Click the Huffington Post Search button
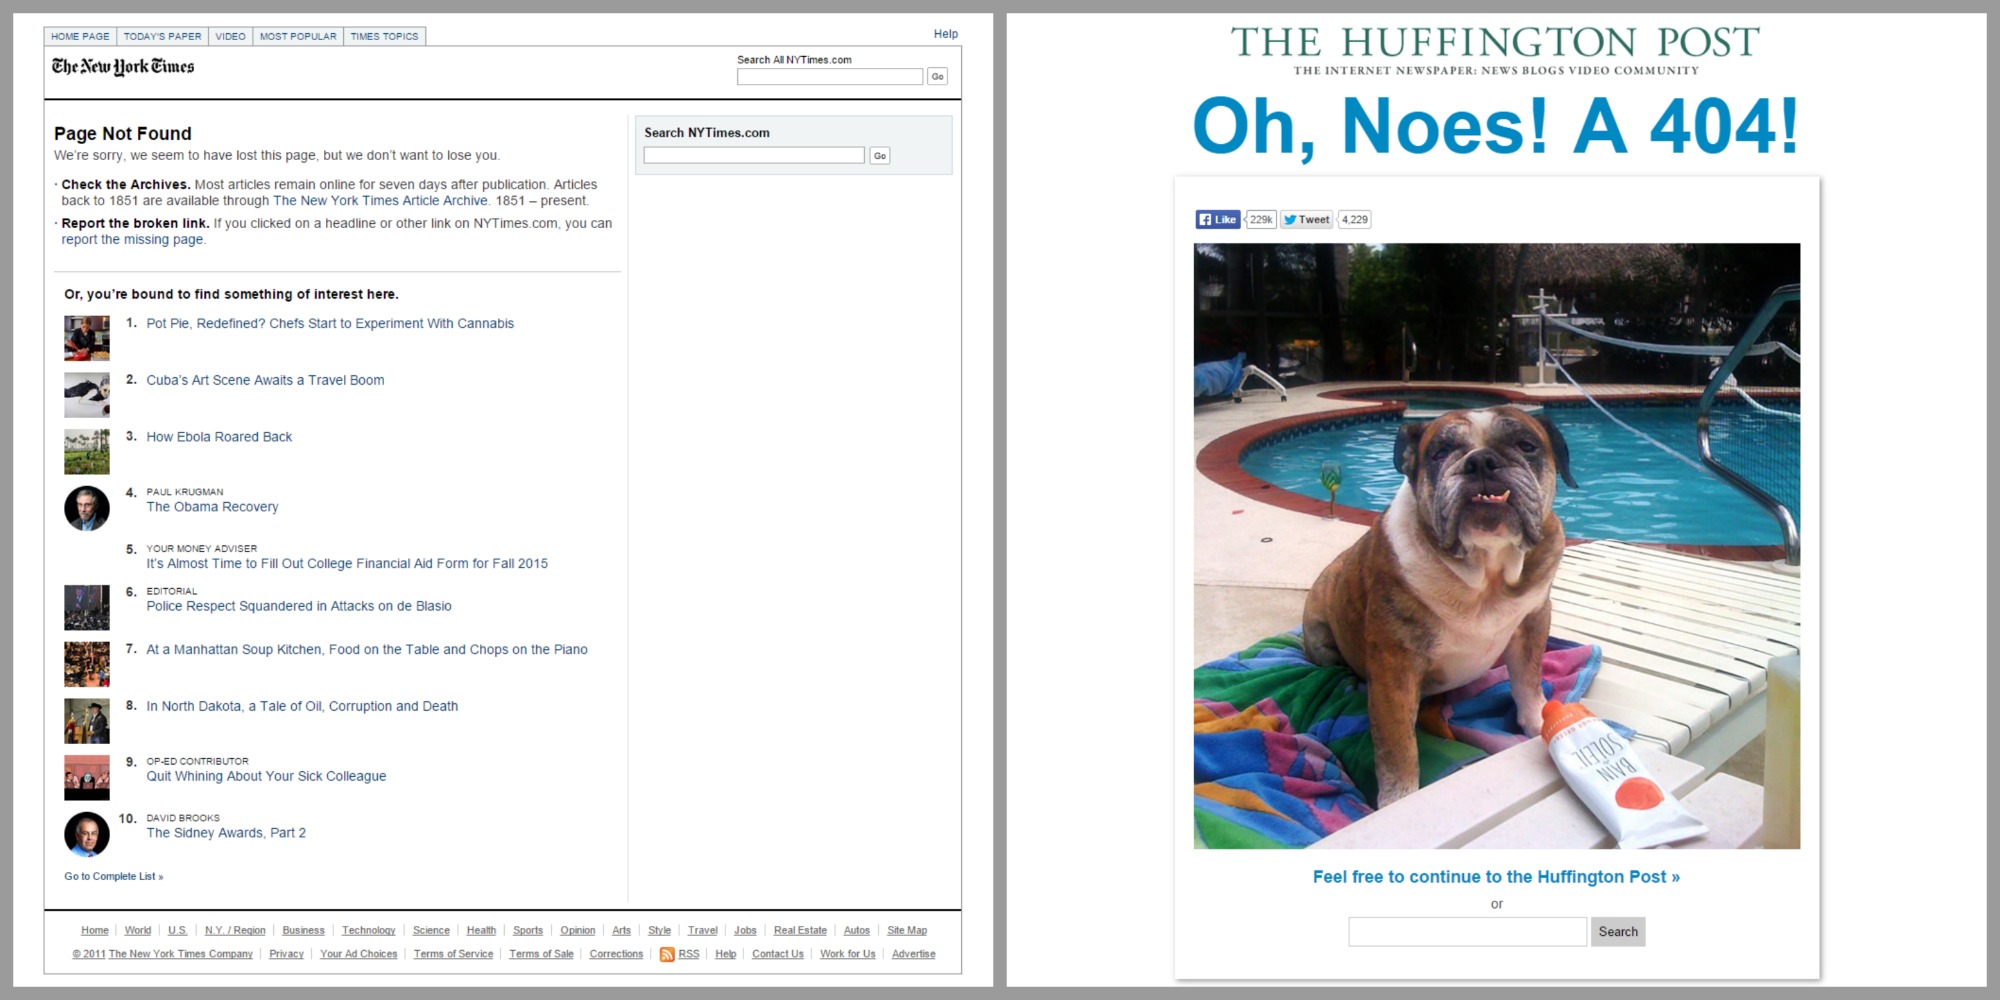 pyautogui.click(x=1618, y=932)
